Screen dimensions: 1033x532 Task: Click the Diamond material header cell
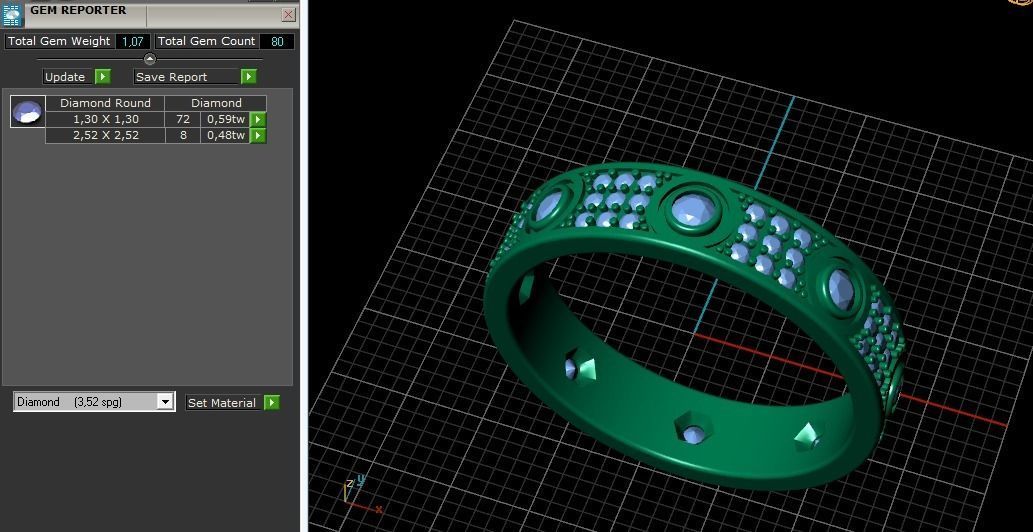coord(215,103)
